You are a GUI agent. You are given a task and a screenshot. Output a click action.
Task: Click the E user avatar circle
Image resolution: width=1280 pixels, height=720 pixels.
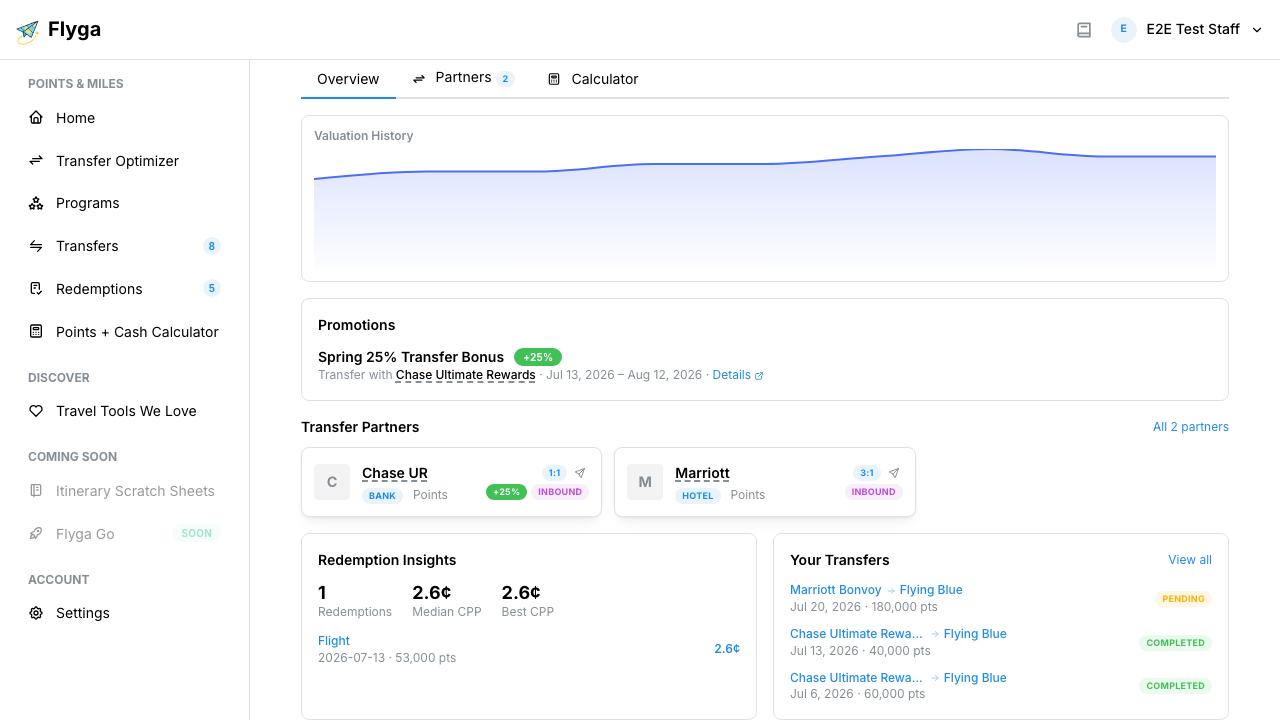pos(1124,29)
